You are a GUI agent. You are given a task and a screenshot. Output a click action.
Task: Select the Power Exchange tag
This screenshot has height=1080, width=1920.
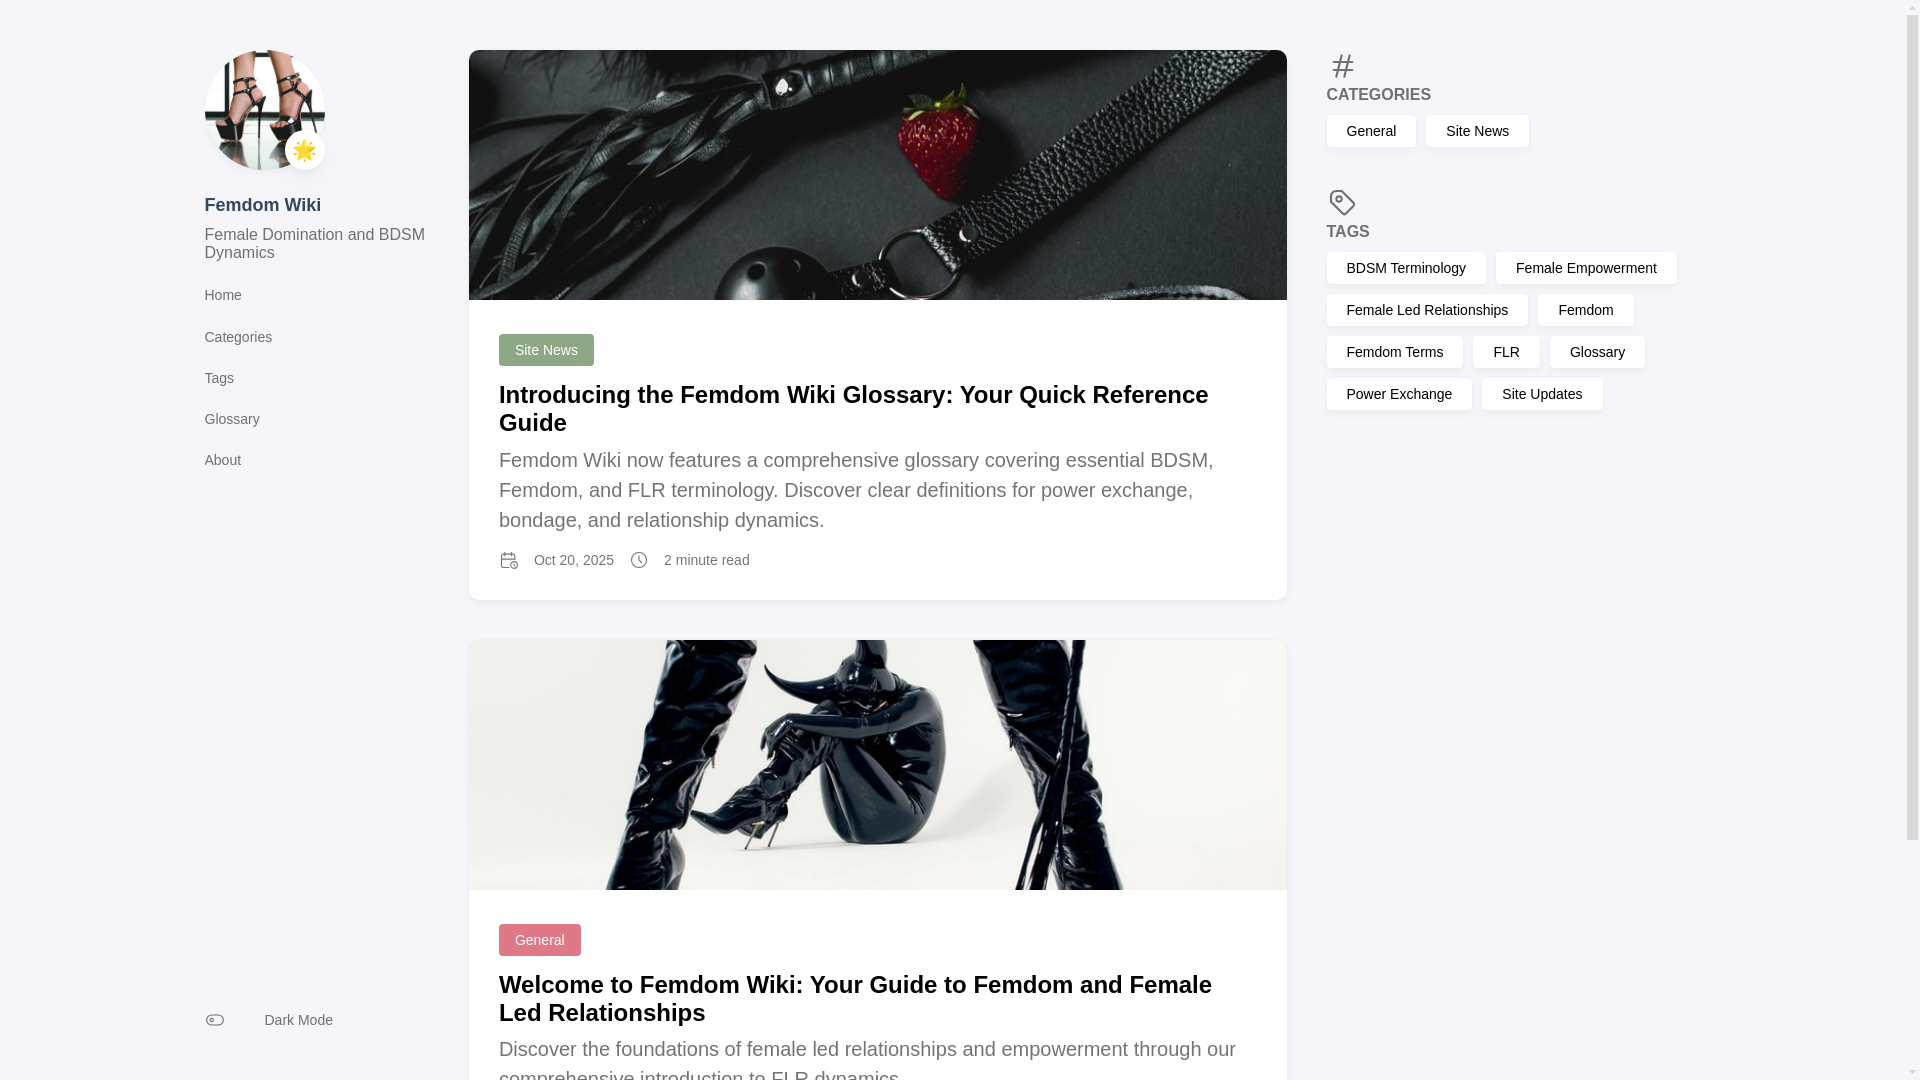(1399, 394)
